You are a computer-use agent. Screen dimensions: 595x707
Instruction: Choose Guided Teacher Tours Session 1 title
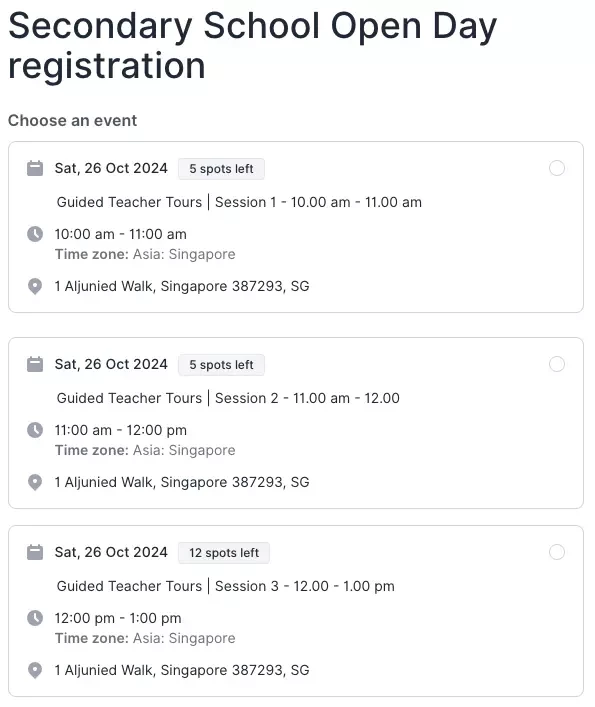point(239,202)
